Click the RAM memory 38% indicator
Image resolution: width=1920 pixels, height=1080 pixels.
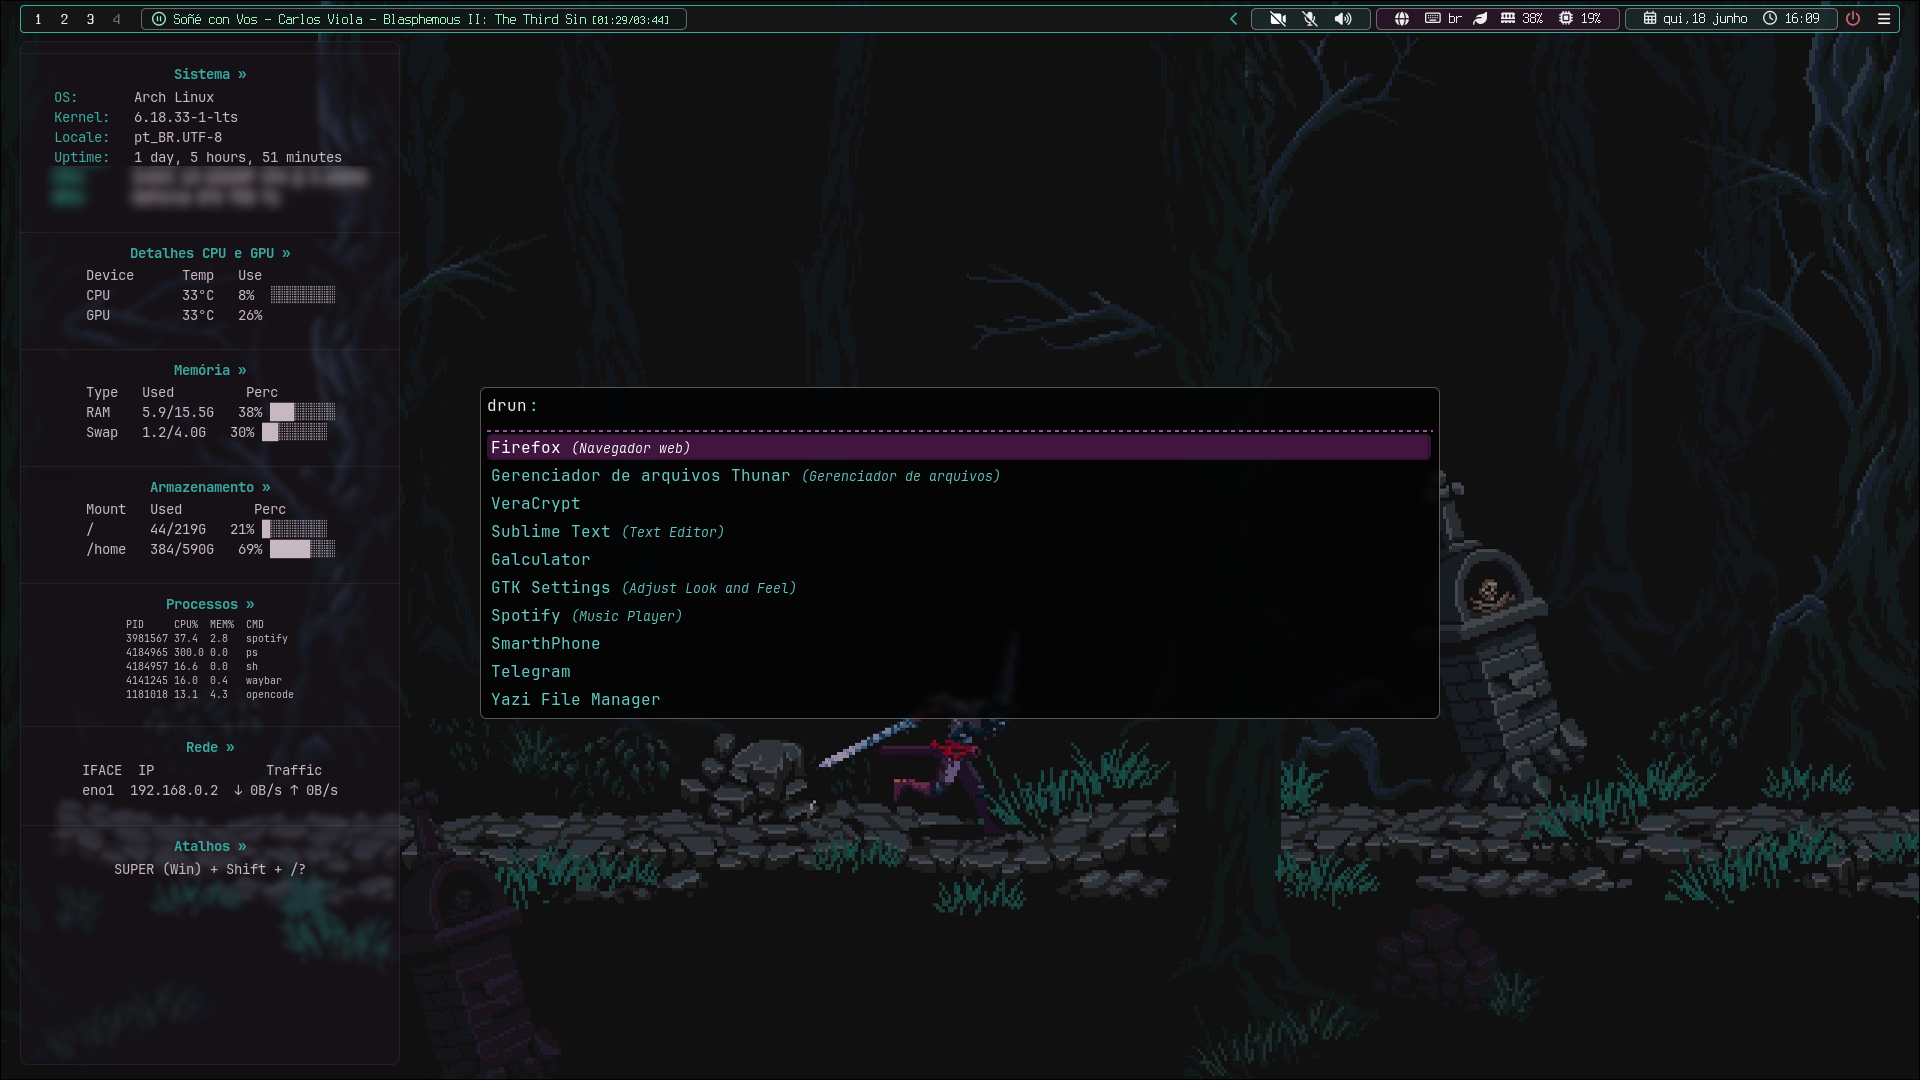[x=1521, y=19]
